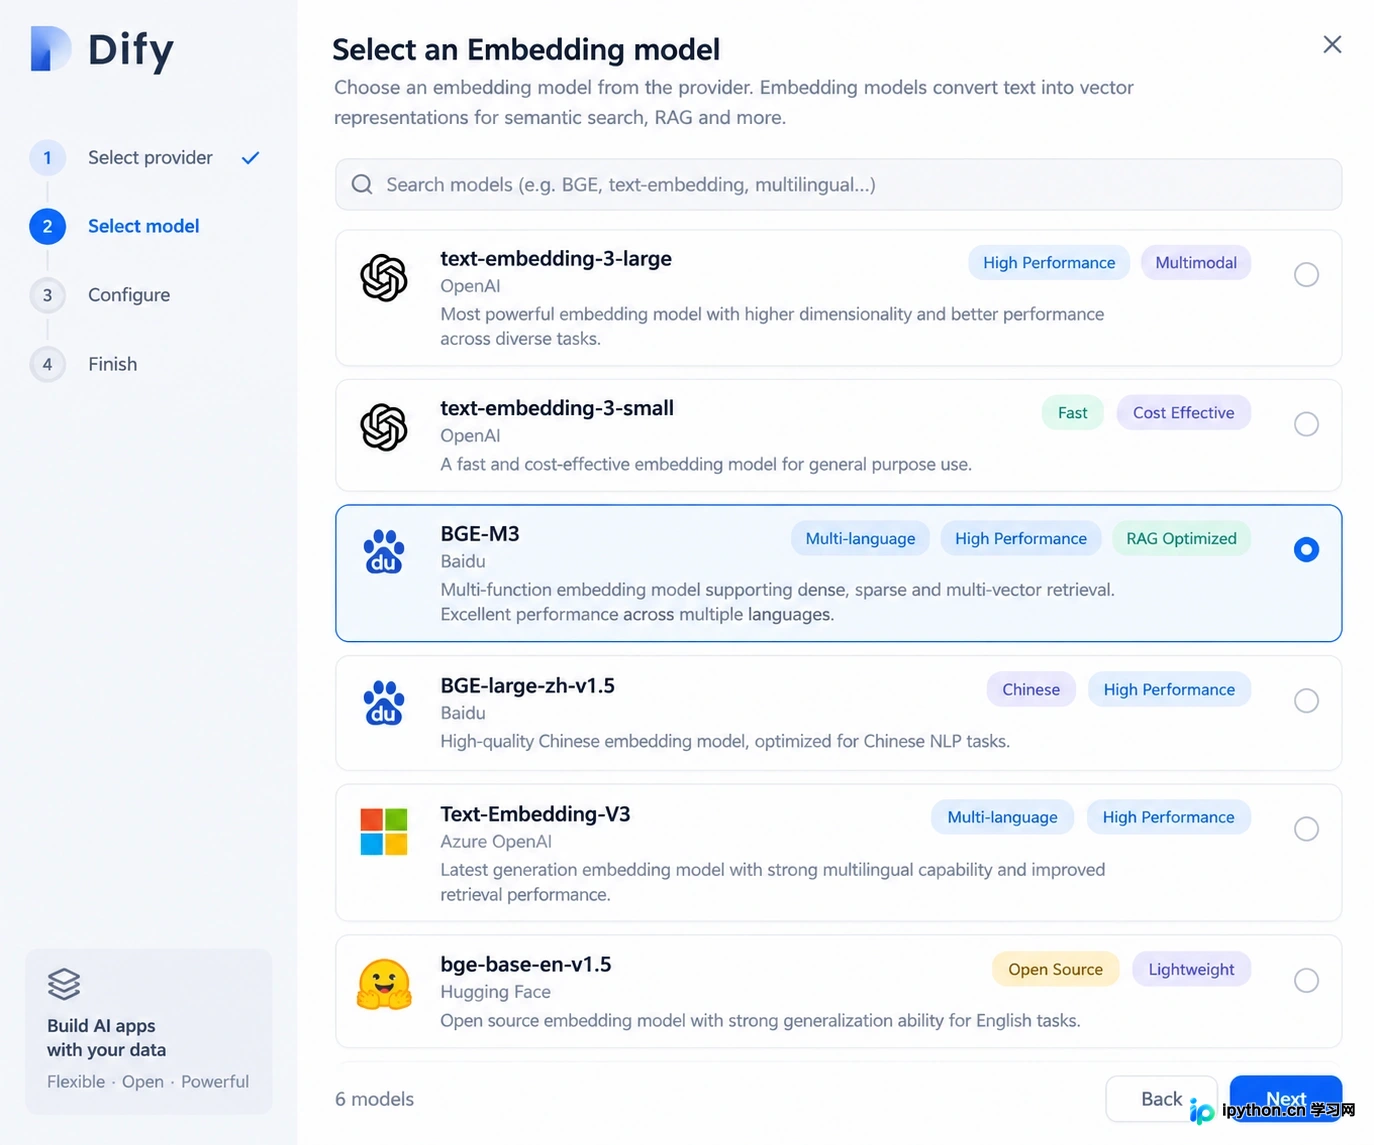Image resolution: width=1374 pixels, height=1145 pixels.
Task: Click the OpenAI logo beside text-embedding-3-small
Action: (x=384, y=427)
